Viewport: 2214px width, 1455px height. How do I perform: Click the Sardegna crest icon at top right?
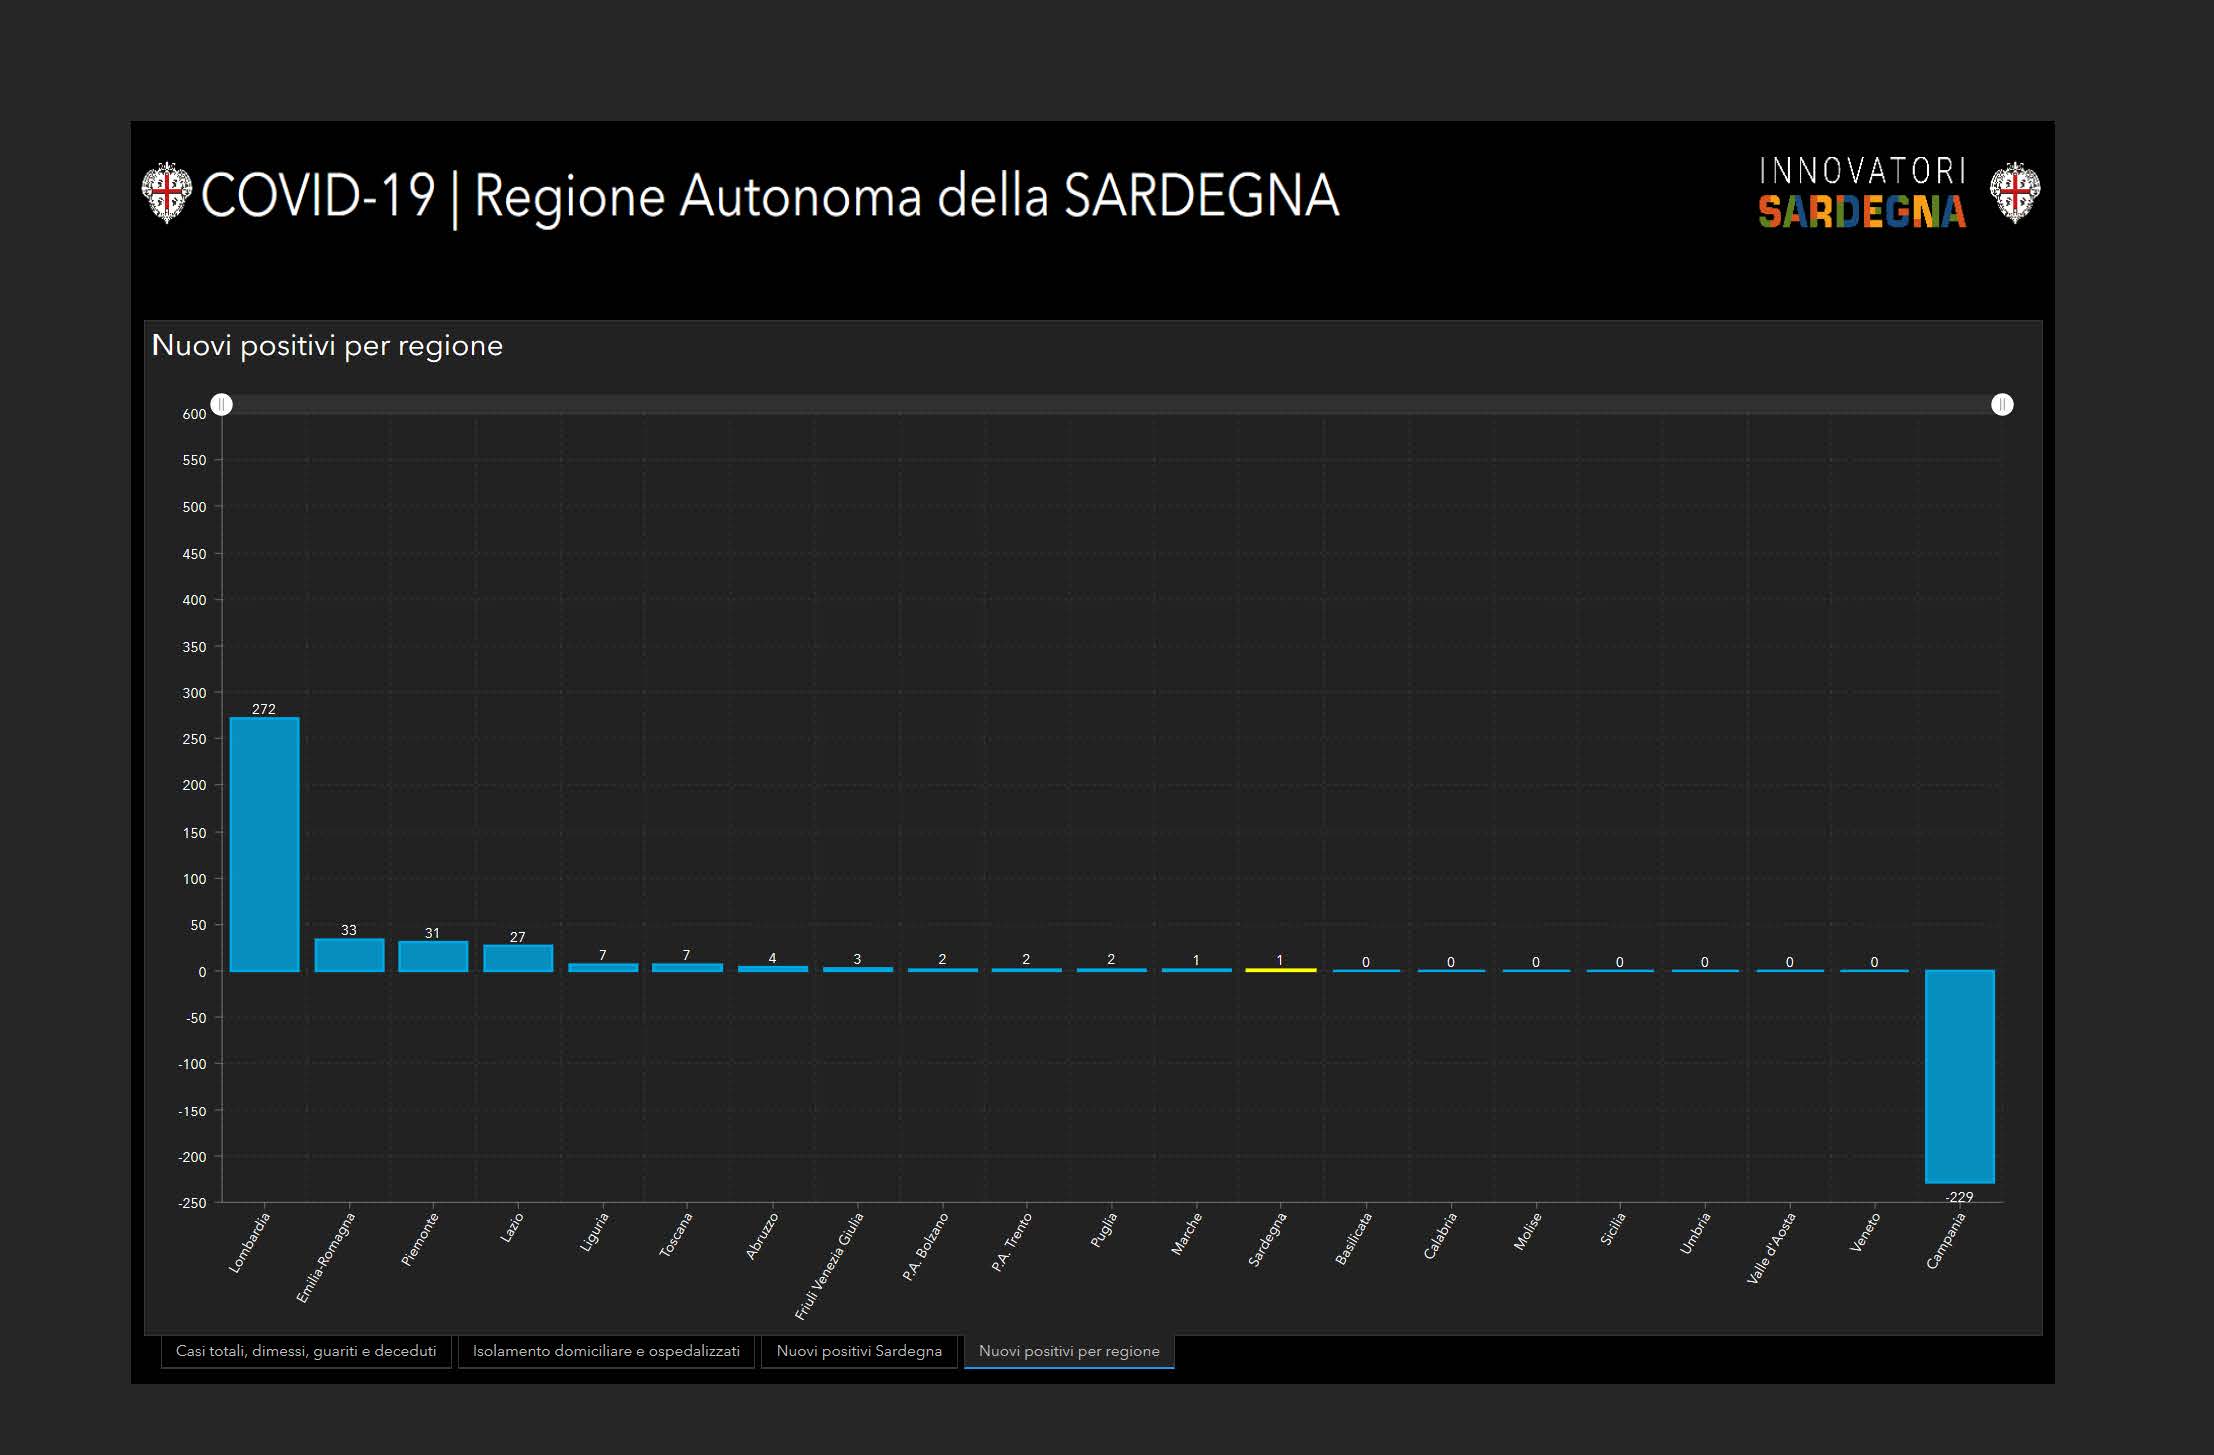coord(2014,192)
